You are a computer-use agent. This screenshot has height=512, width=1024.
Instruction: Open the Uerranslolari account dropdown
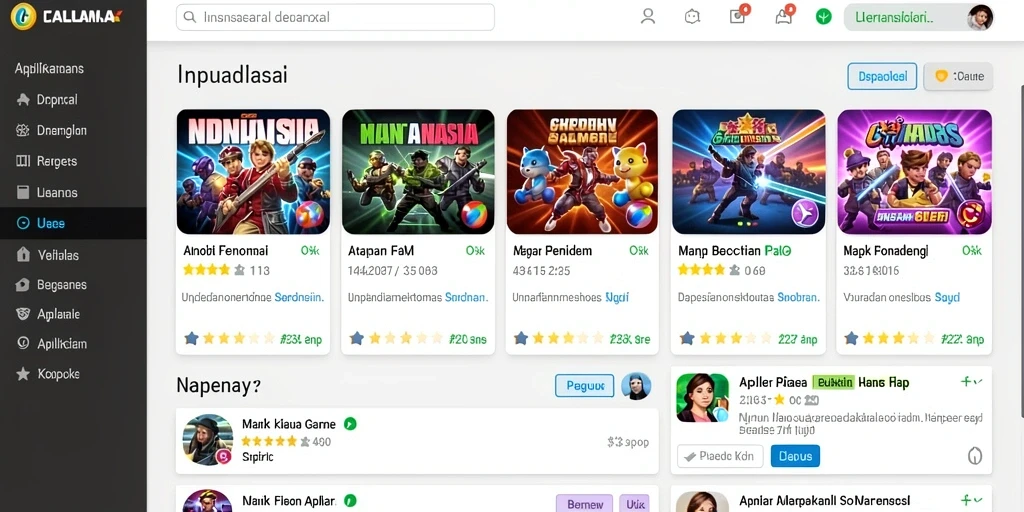click(x=918, y=18)
